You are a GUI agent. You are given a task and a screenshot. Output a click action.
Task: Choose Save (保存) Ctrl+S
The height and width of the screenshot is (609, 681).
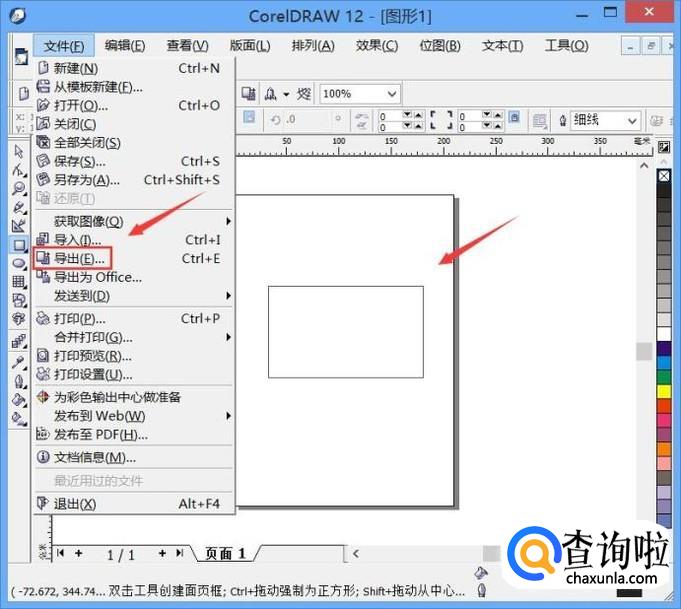(135, 161)
